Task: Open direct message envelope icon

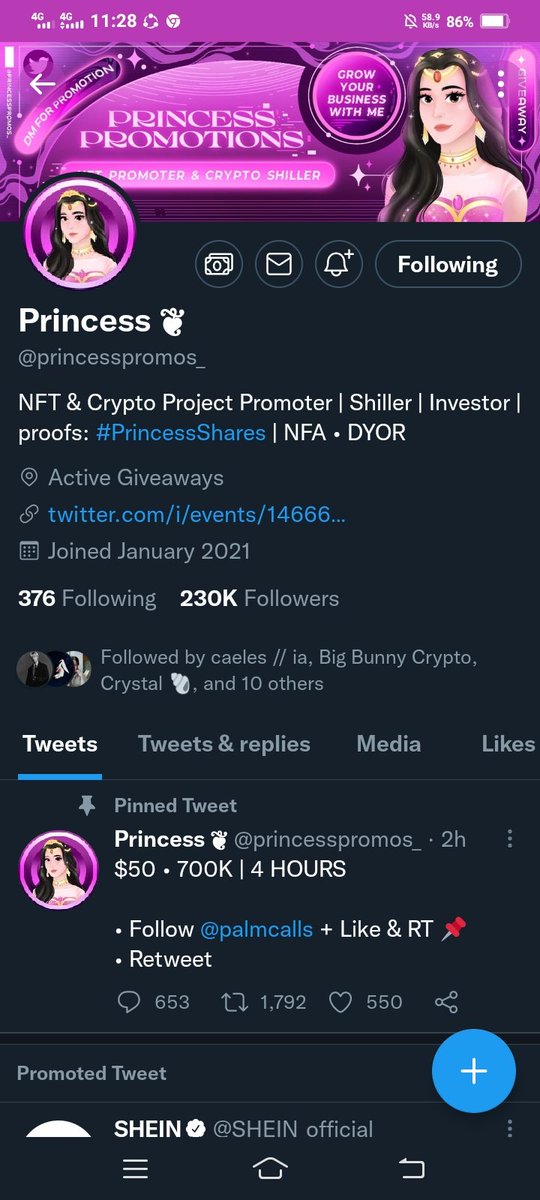Action: tap(279, 264)
